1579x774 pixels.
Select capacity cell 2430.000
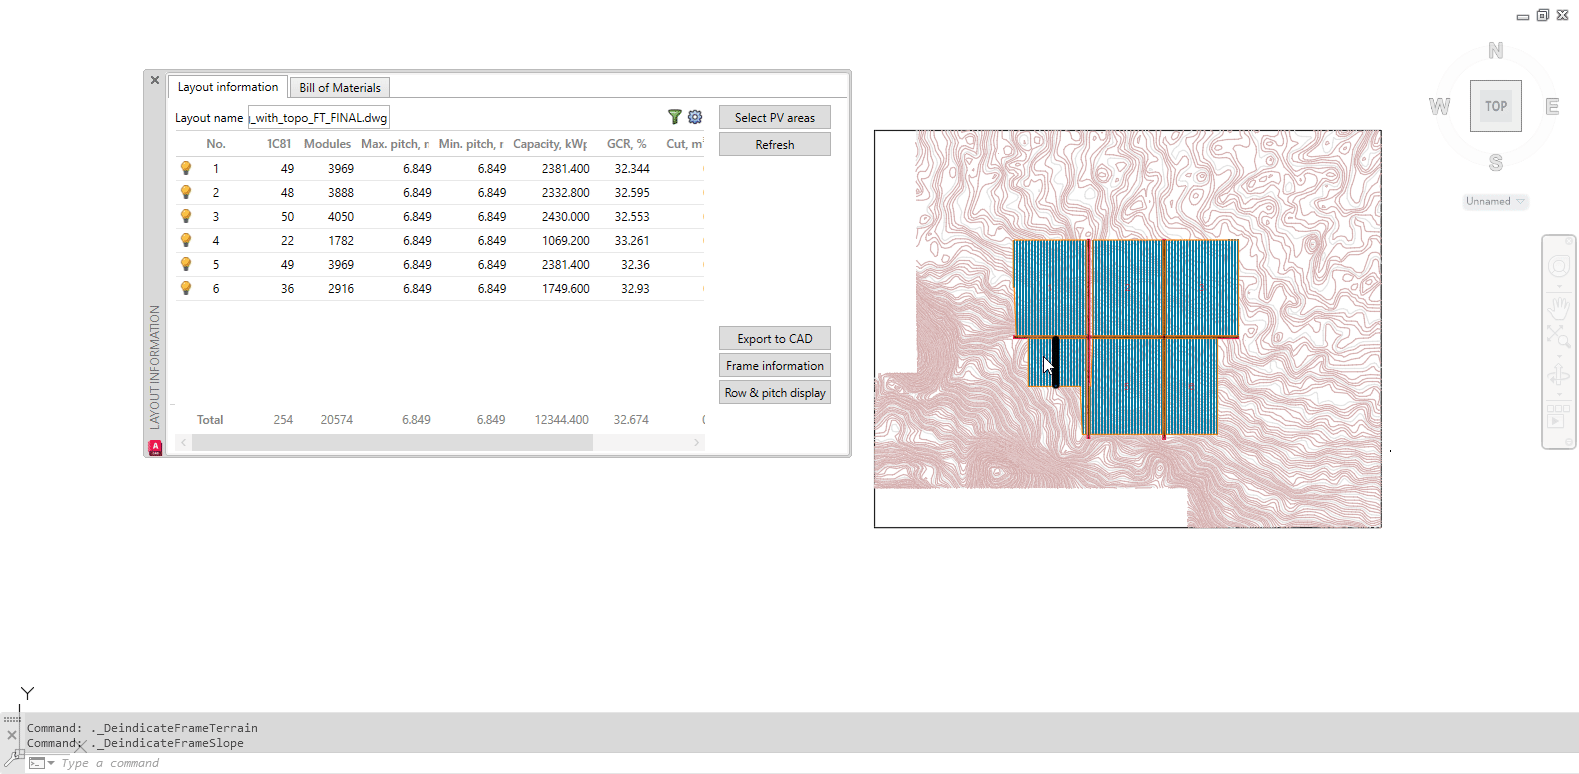click(566, 216)
